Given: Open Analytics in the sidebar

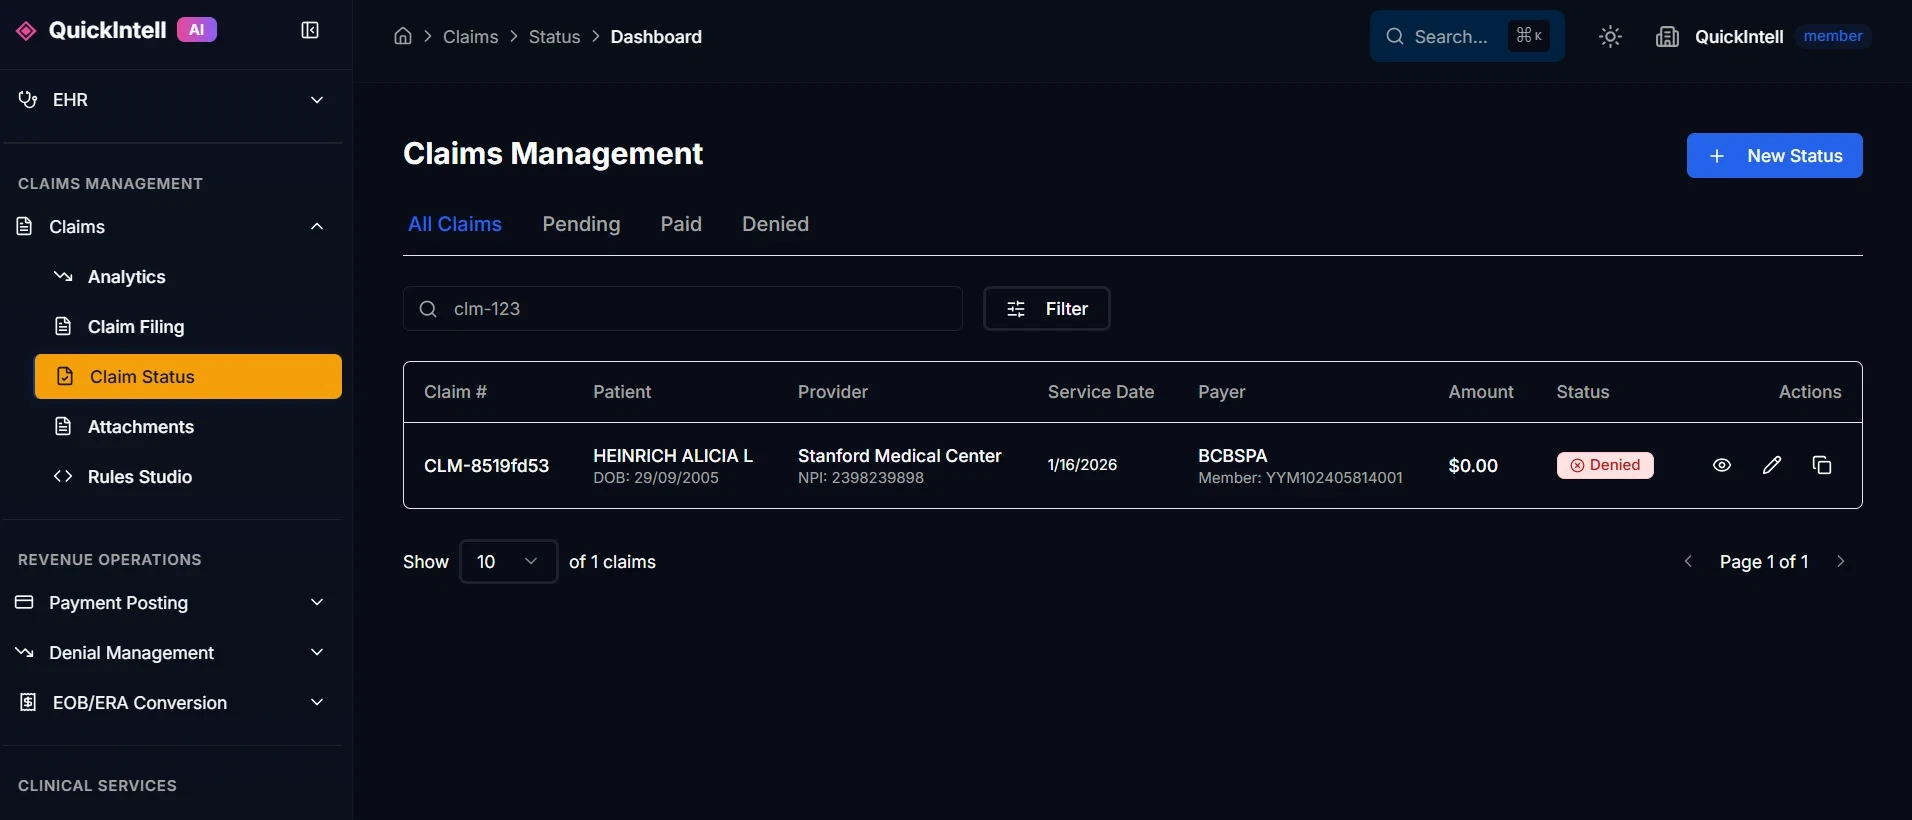Looking at the screenshot, I should click(188, 277).
